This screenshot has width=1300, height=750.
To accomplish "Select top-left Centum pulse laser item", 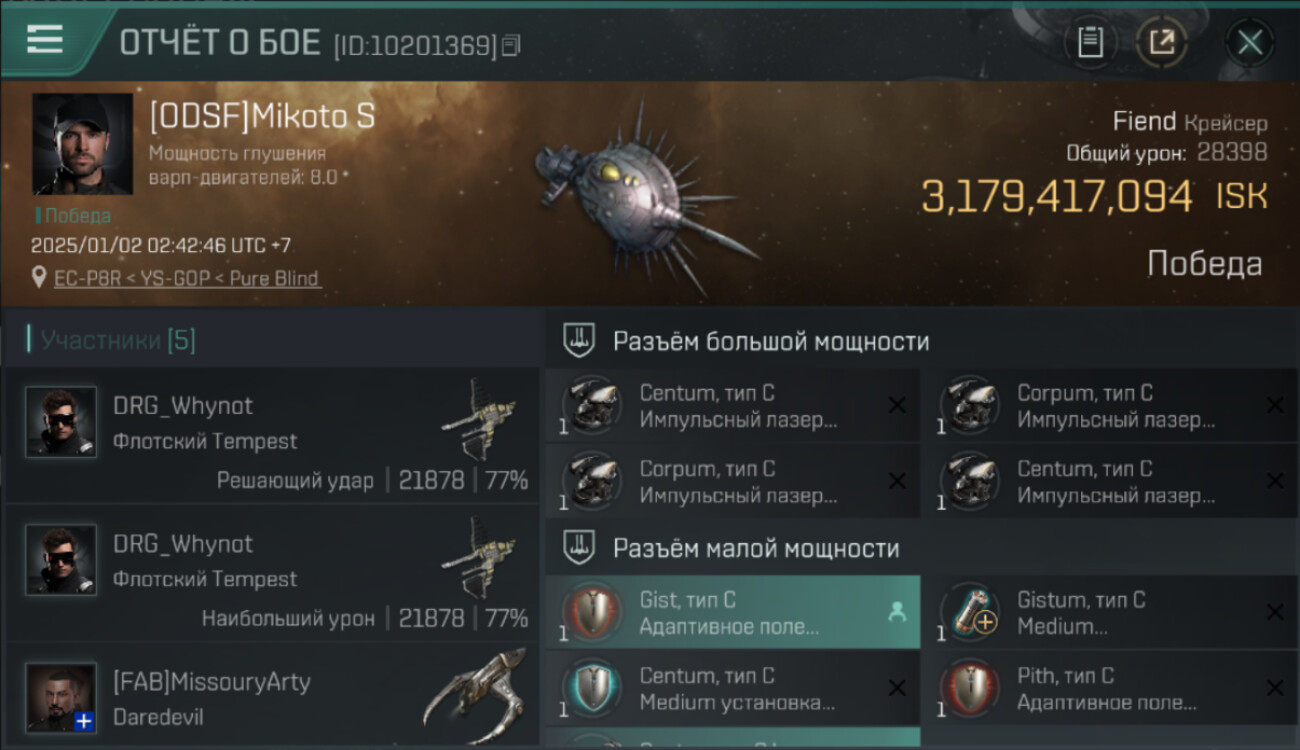I will click(733, 406).
